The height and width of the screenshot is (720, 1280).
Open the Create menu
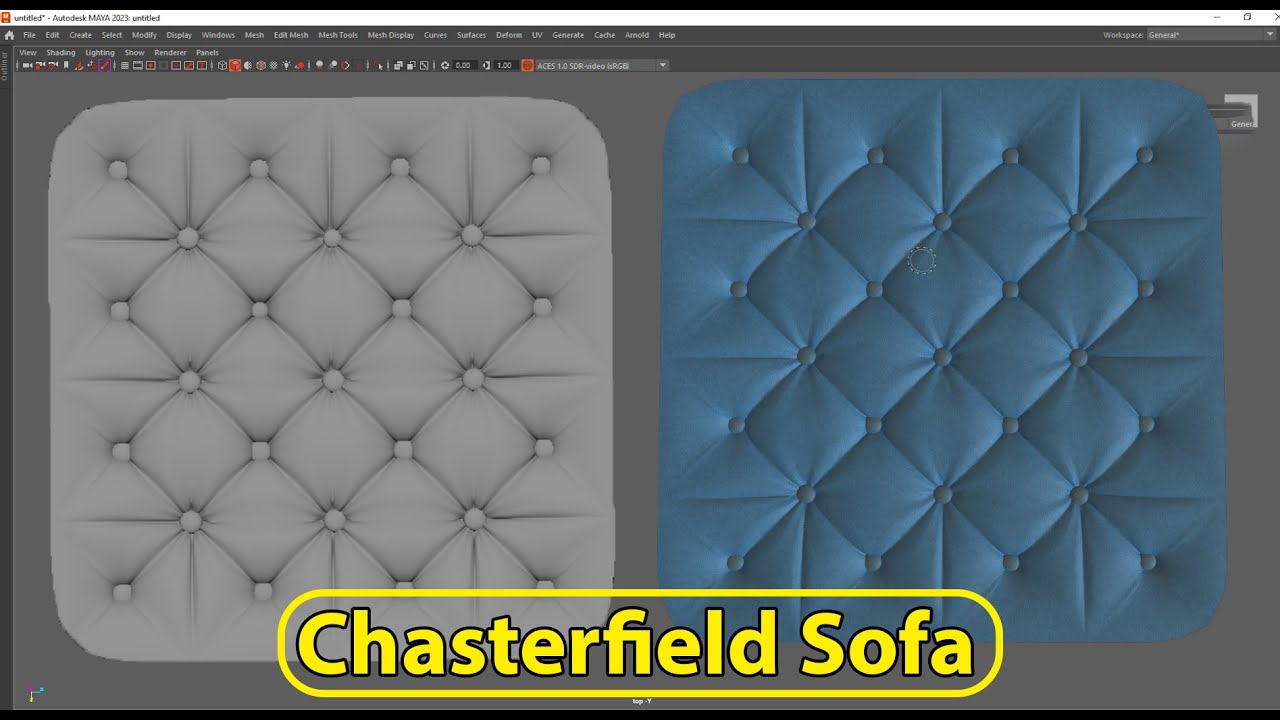(80, 35)
